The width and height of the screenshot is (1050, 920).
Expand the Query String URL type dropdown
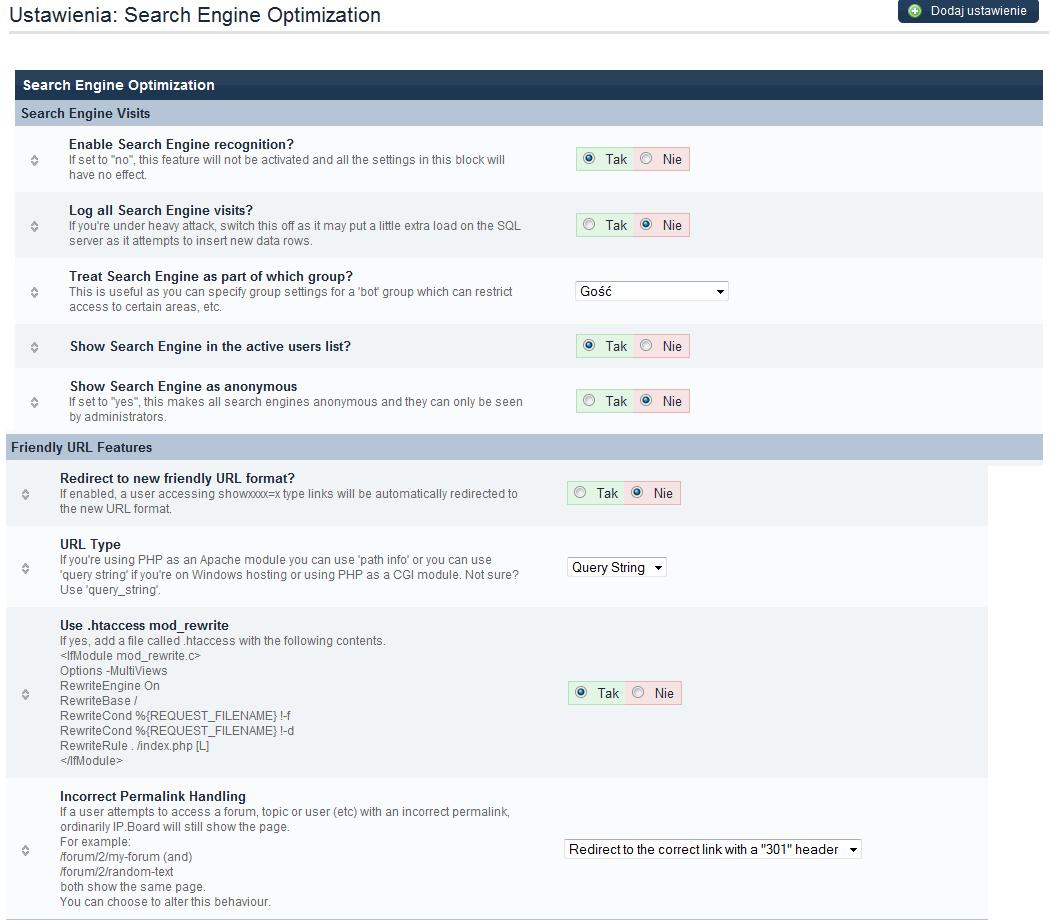(x=616, y=567)
